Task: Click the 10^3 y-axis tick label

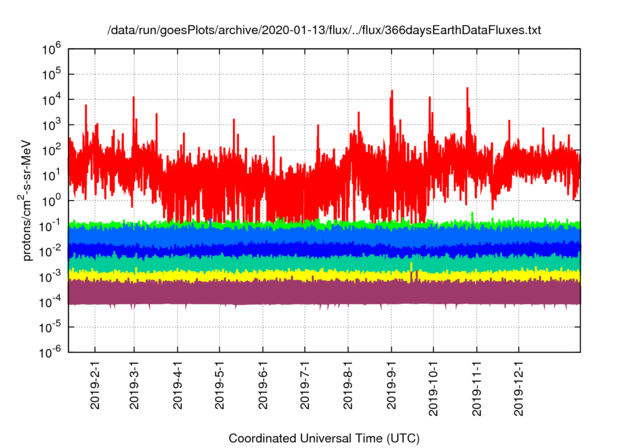Action: coord(51,125)
